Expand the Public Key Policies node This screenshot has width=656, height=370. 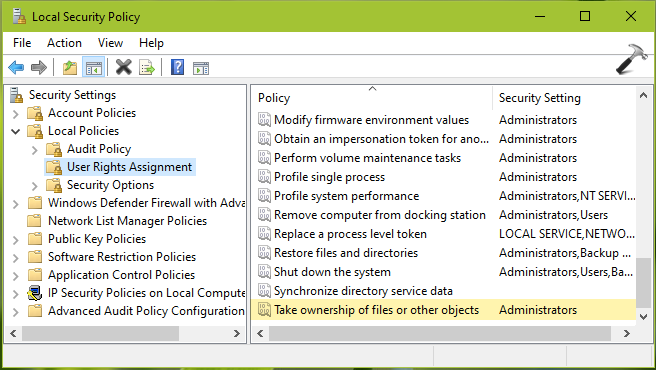(15, 240)
